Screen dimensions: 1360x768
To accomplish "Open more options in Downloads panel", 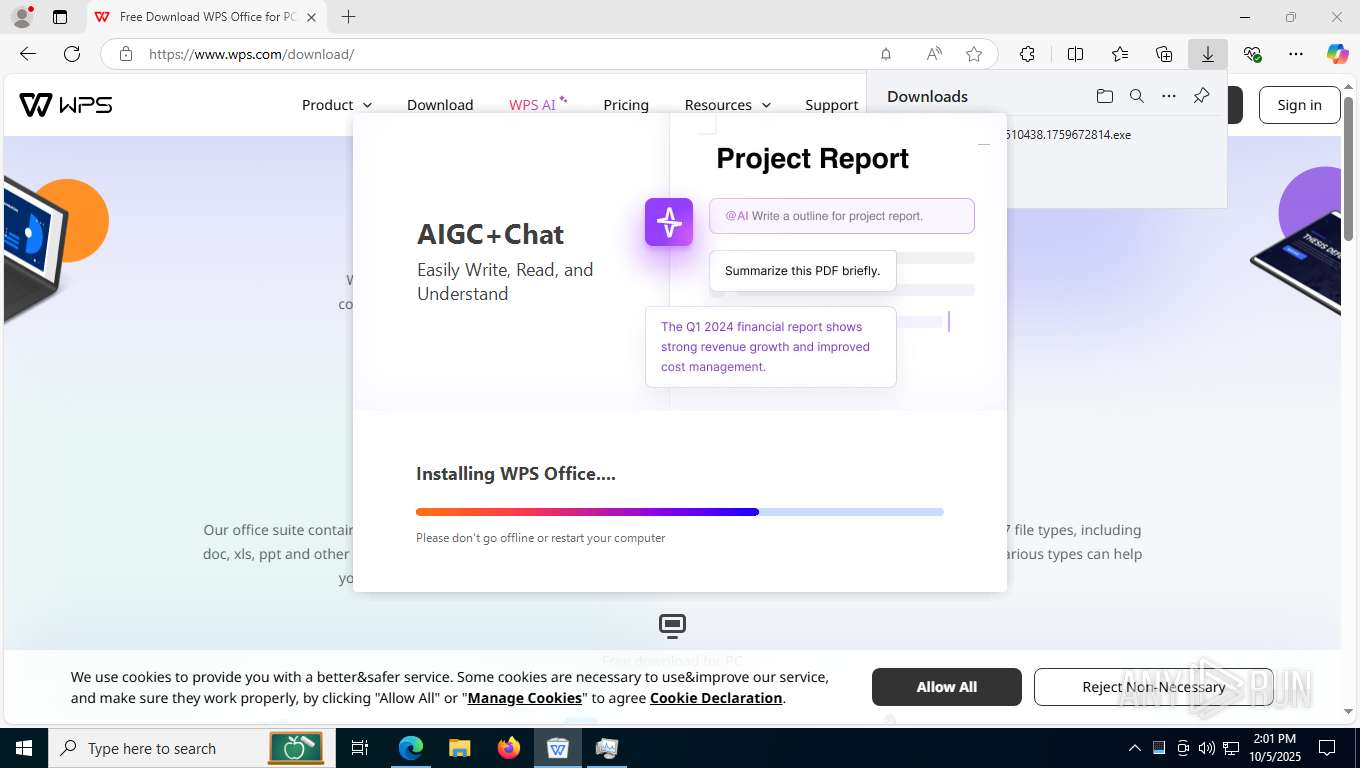I will (x=1169, y=96).
